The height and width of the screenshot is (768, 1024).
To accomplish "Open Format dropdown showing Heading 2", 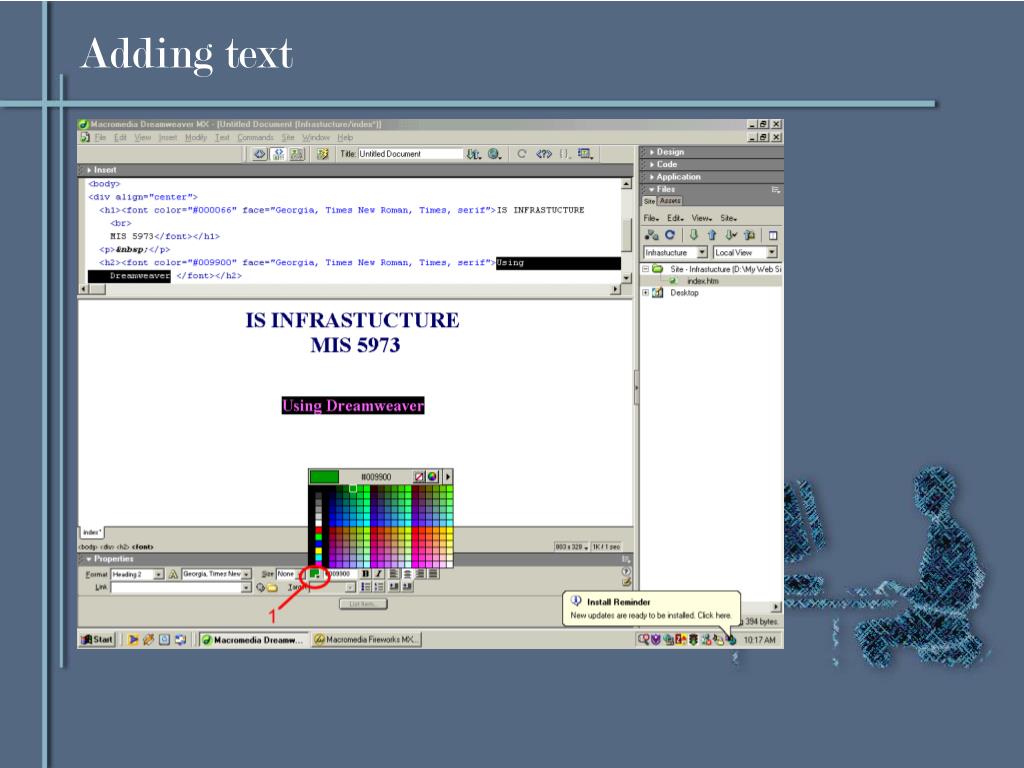I will click(x=158, y=574).
